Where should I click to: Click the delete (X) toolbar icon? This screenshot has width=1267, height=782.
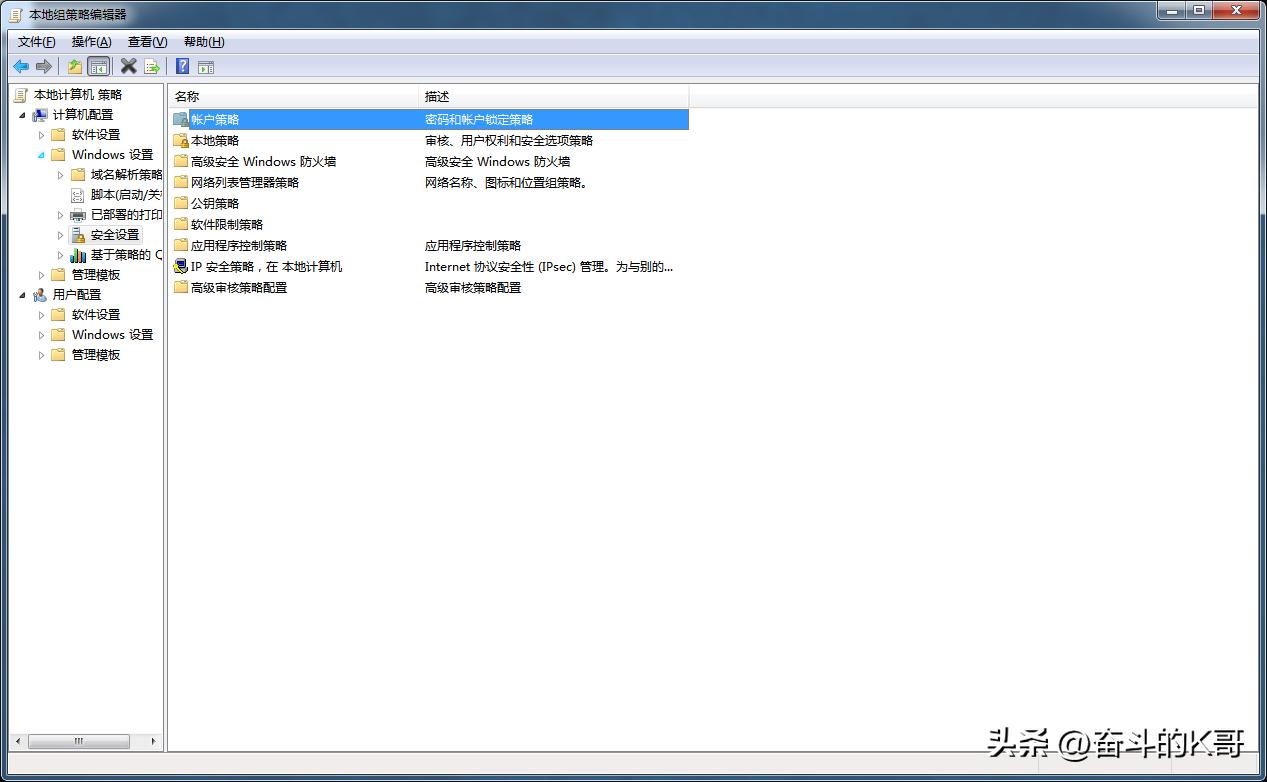point(128,66)
